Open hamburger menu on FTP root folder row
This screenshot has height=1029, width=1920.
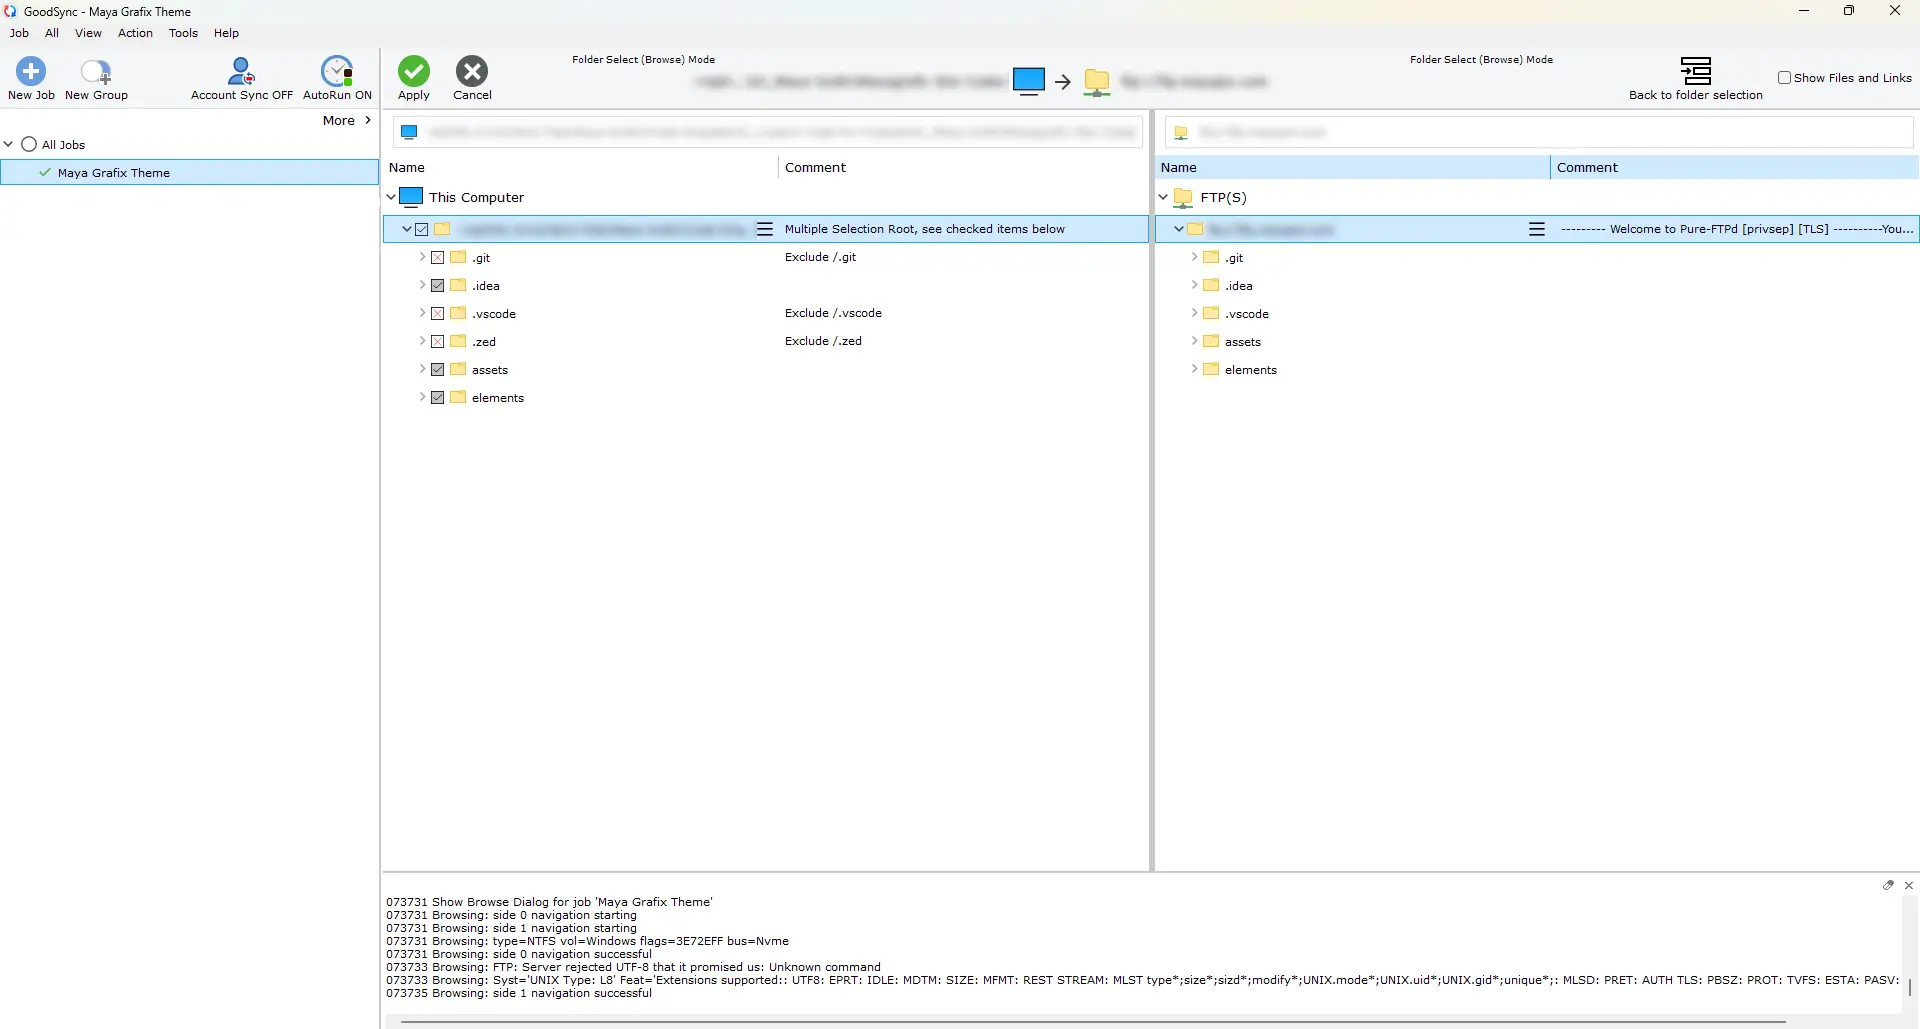pos(1537,229)
